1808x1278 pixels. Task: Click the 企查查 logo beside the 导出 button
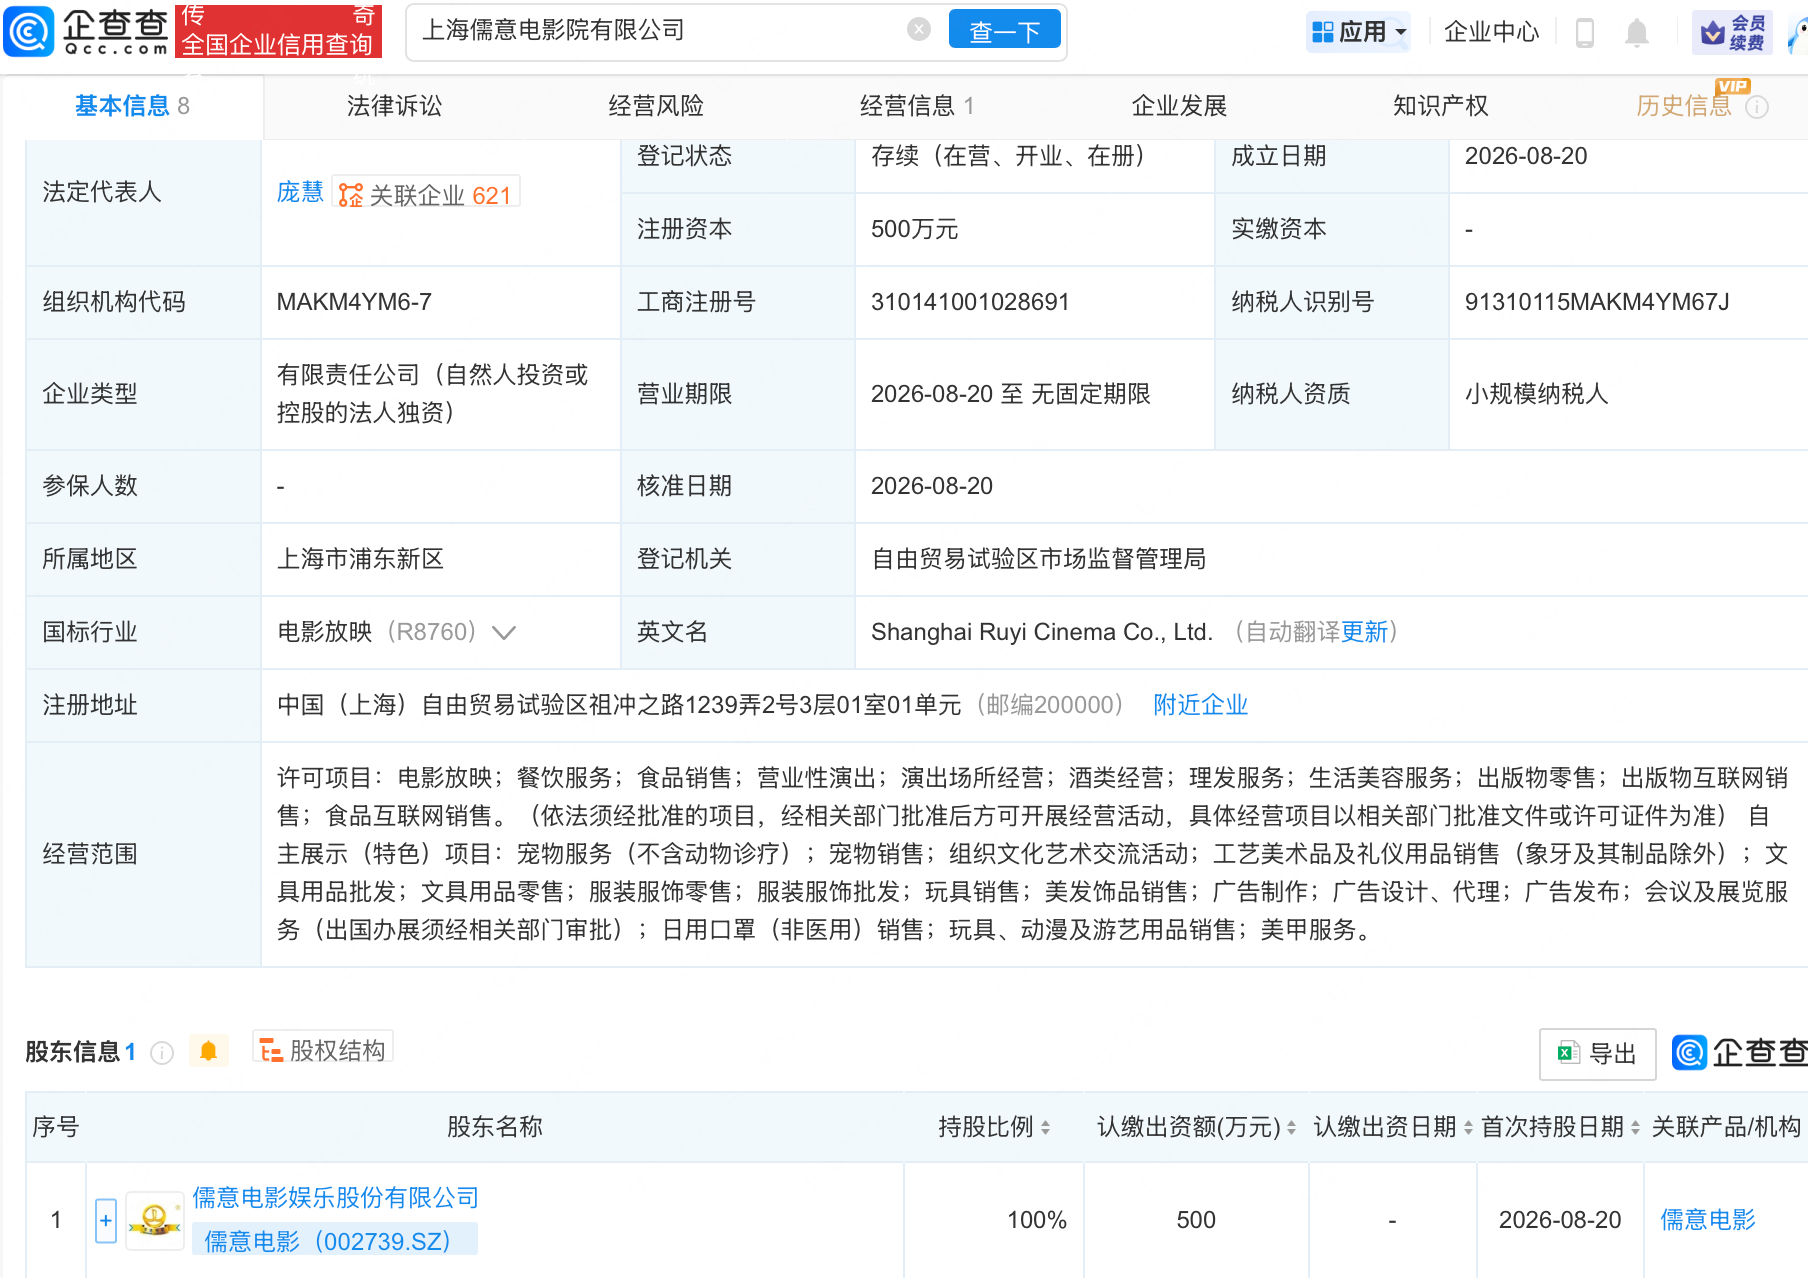tap(1740, 1053)
